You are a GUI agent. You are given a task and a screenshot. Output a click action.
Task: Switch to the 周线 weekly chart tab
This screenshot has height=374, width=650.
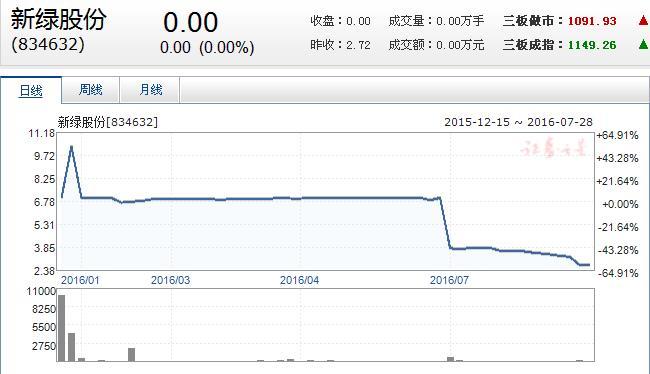point(91,90)
